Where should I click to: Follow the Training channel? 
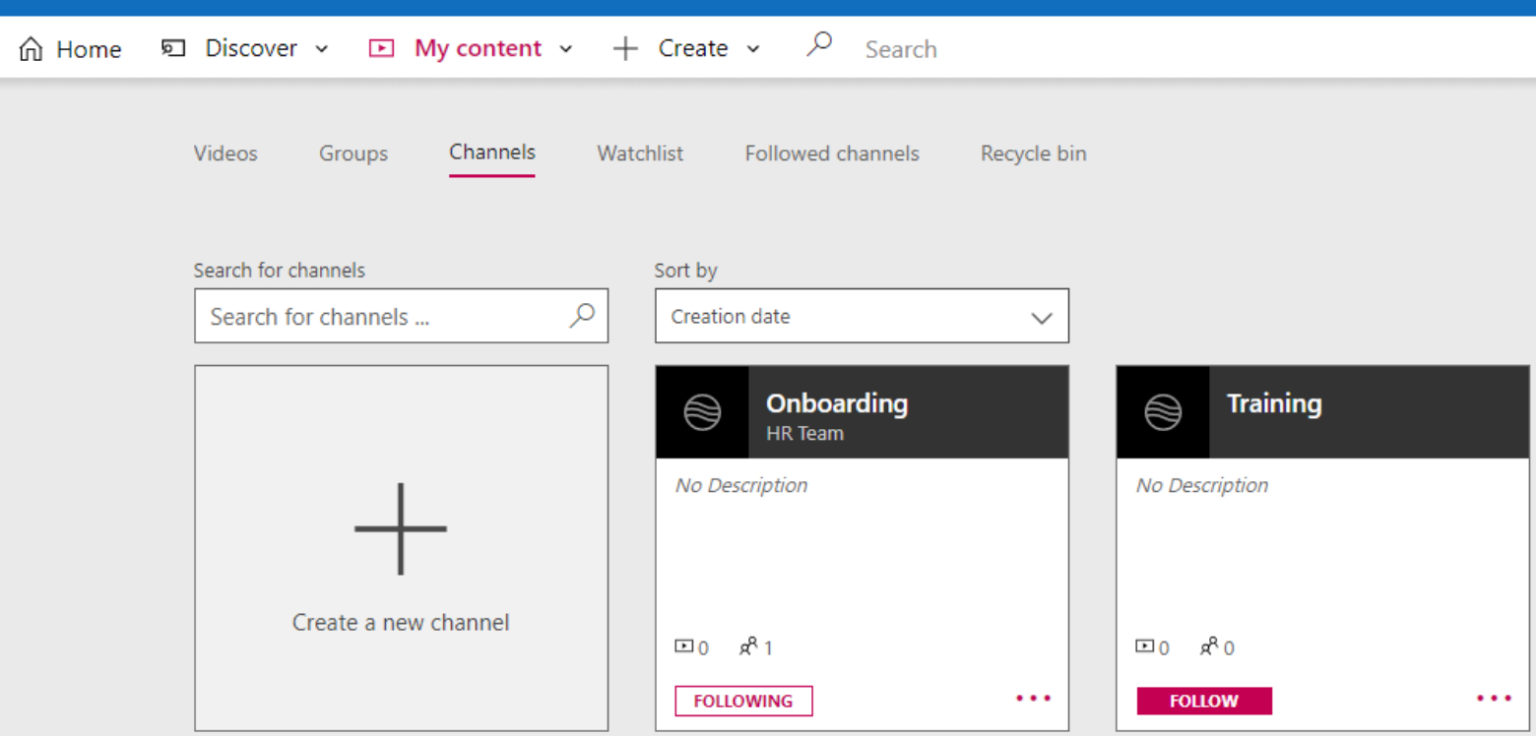1204,701
